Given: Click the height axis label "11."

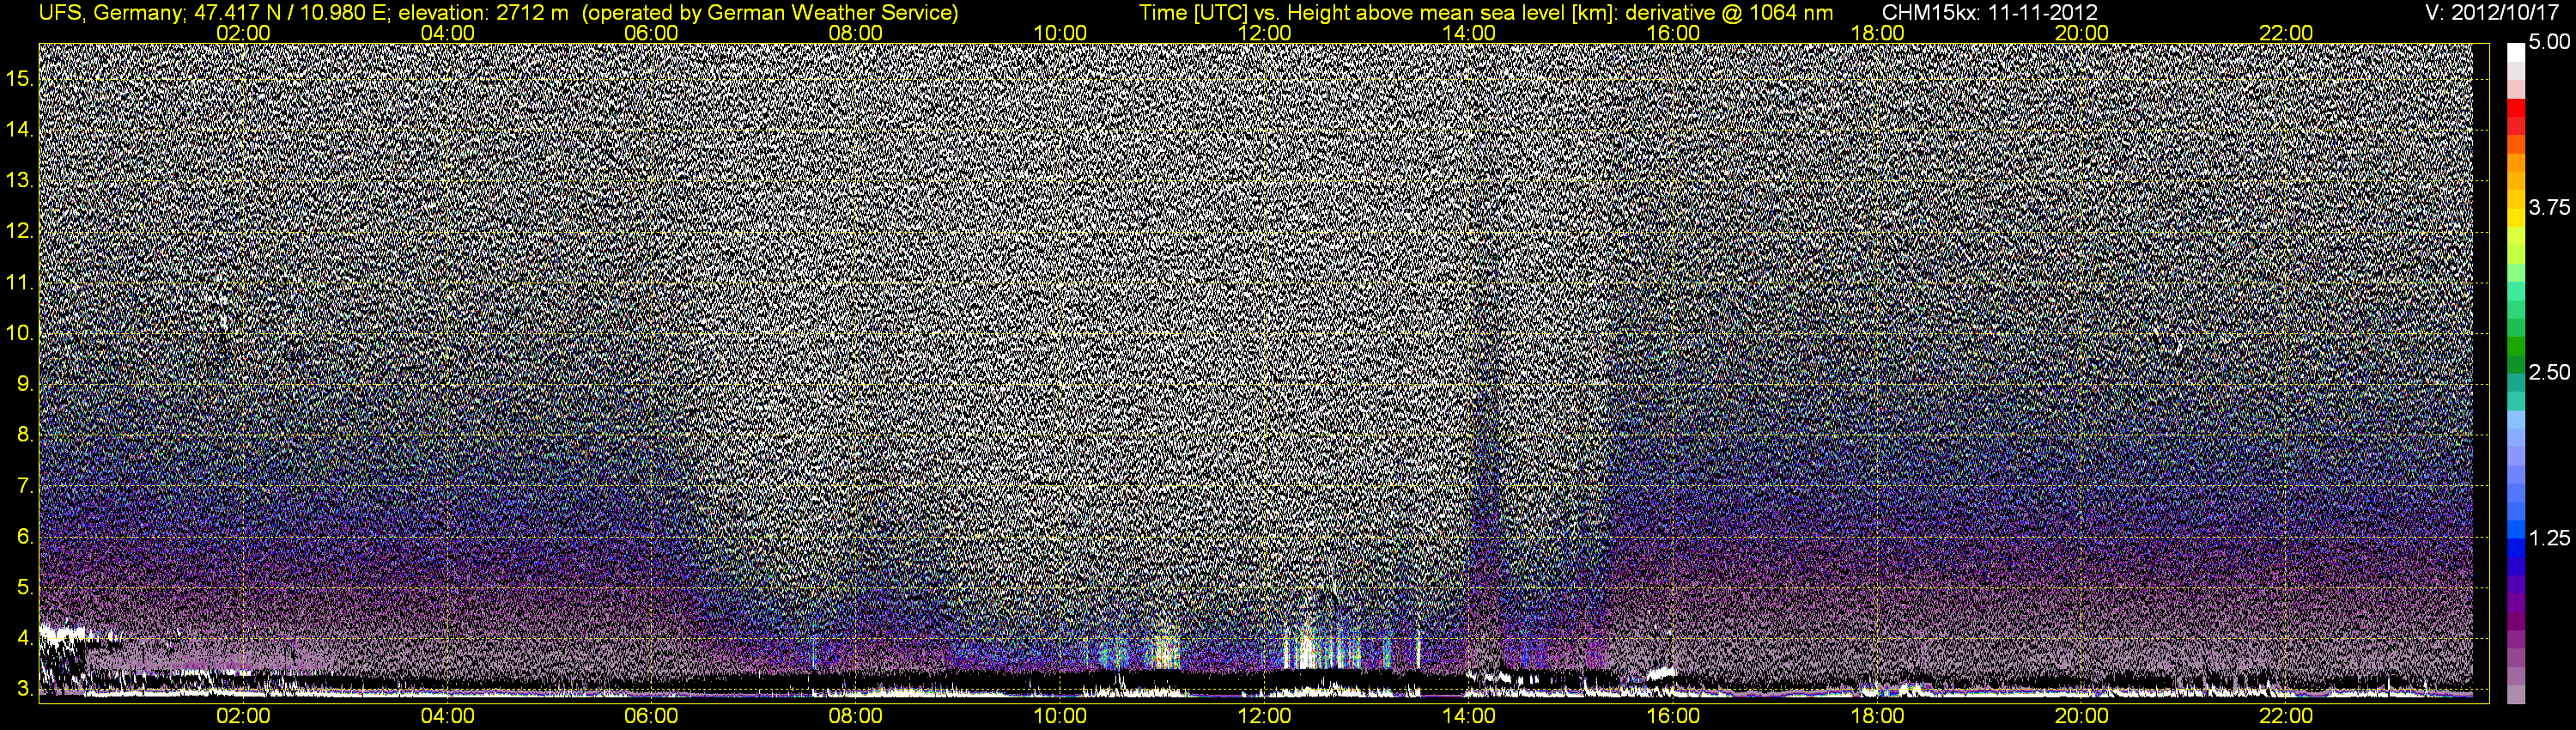Looking at the screenshot, I should click(x=20, y=283).
